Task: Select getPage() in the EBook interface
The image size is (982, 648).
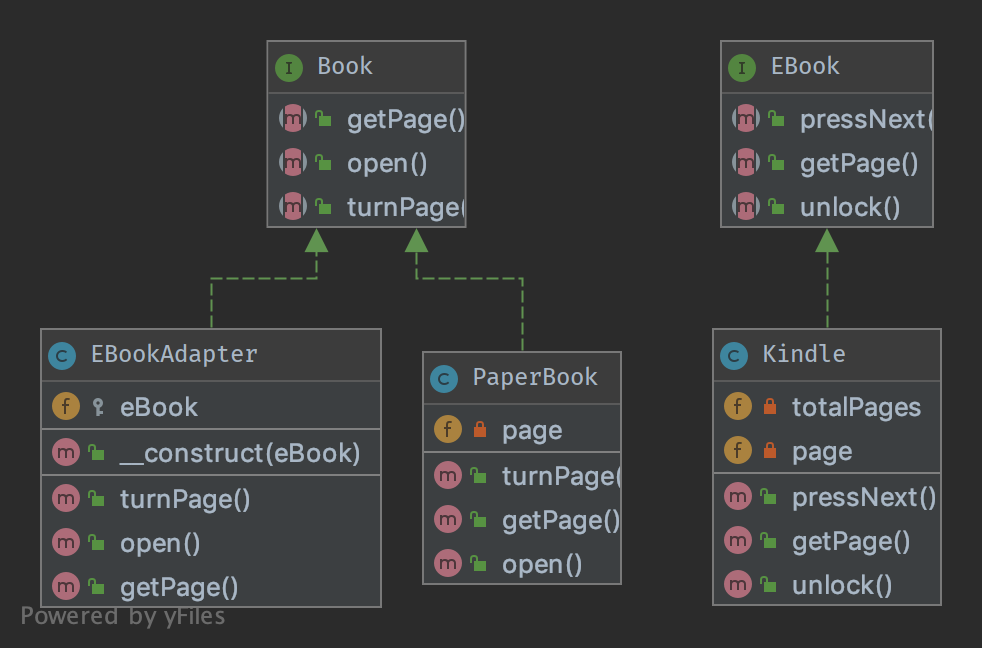Action: pos(858,163)
